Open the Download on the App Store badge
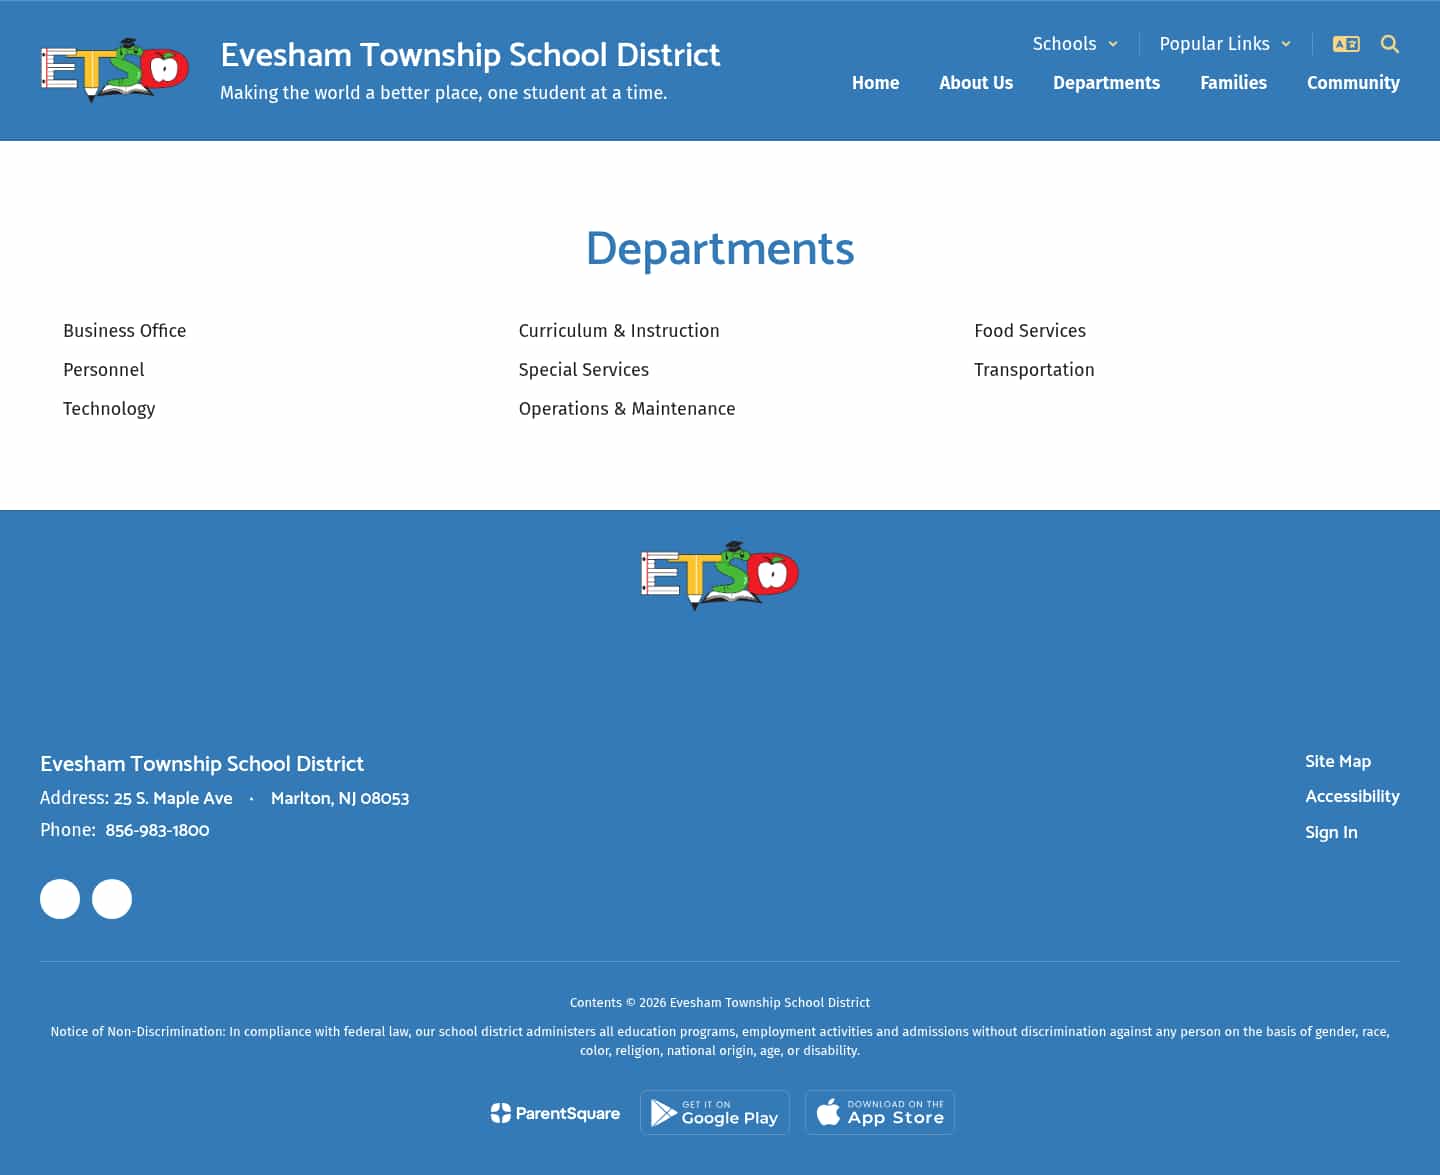This screenshot has width=1440, height=1175. 880,1112
